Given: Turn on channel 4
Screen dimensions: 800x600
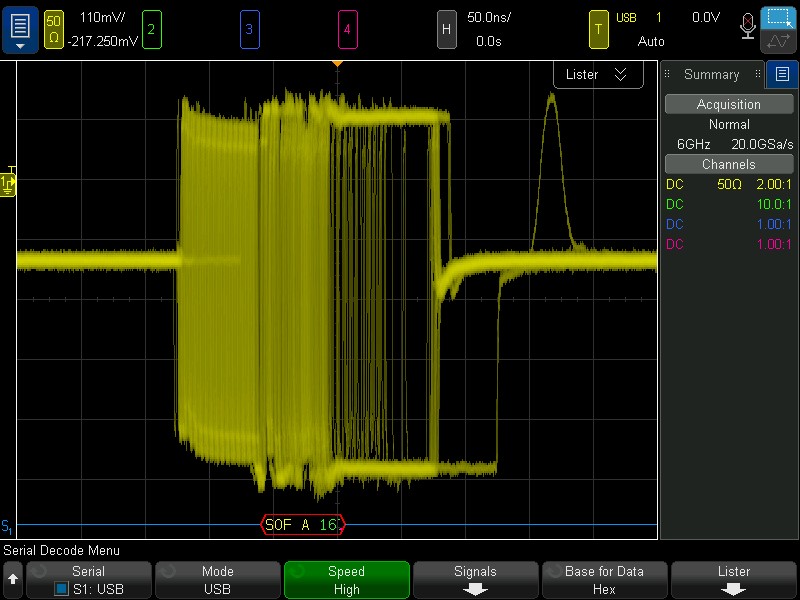Looking at the screenshot, I should coord(347,30).
